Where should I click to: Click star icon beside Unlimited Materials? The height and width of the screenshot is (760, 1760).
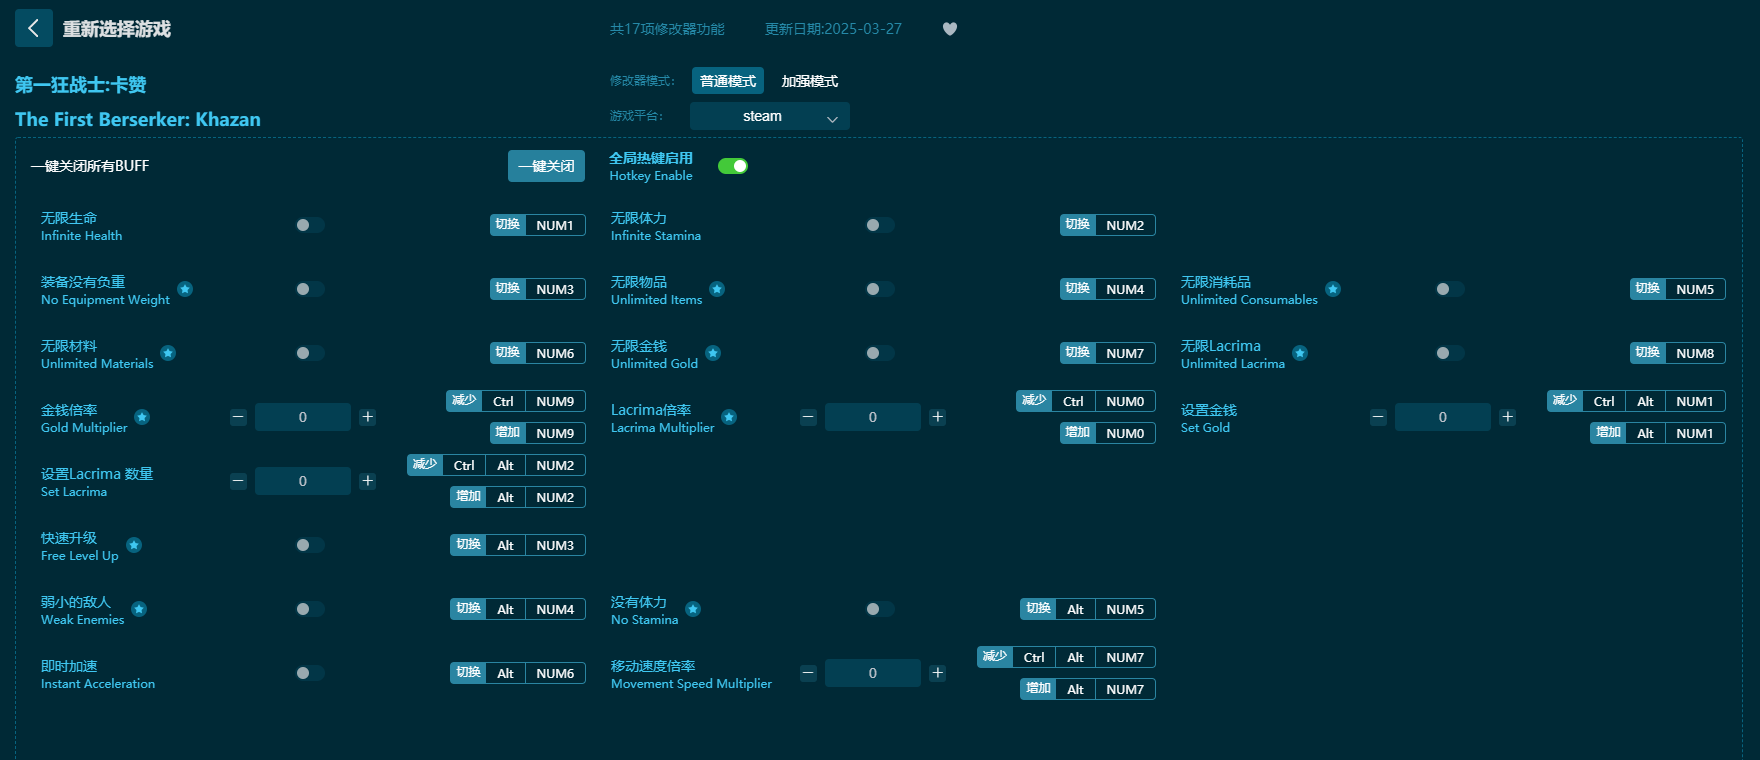pos(168,353)
